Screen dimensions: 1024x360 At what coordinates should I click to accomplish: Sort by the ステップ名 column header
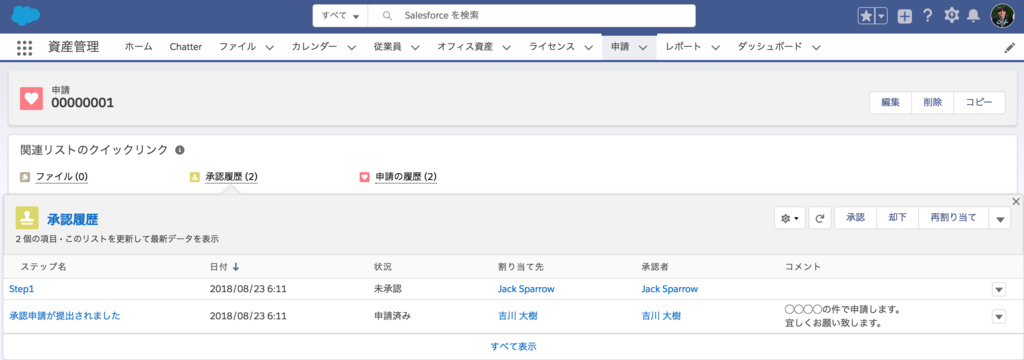(43, 267)
